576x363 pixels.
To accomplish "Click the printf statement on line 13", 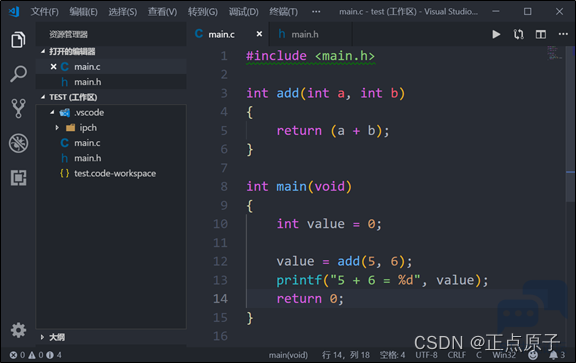I will tap(382, 280).
